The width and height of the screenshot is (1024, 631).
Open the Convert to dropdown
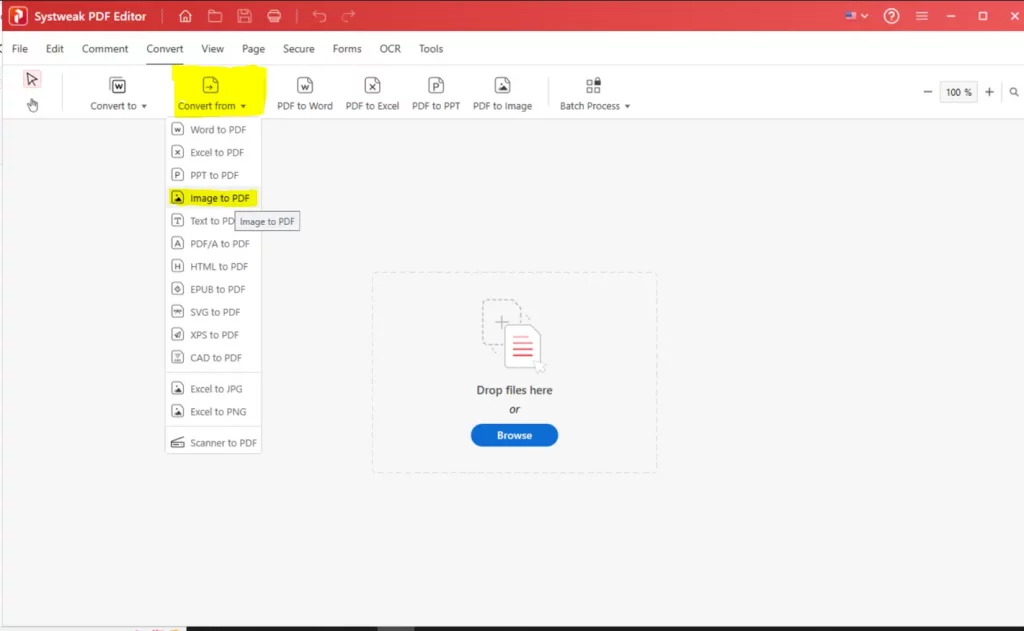[x=117, y=103]
